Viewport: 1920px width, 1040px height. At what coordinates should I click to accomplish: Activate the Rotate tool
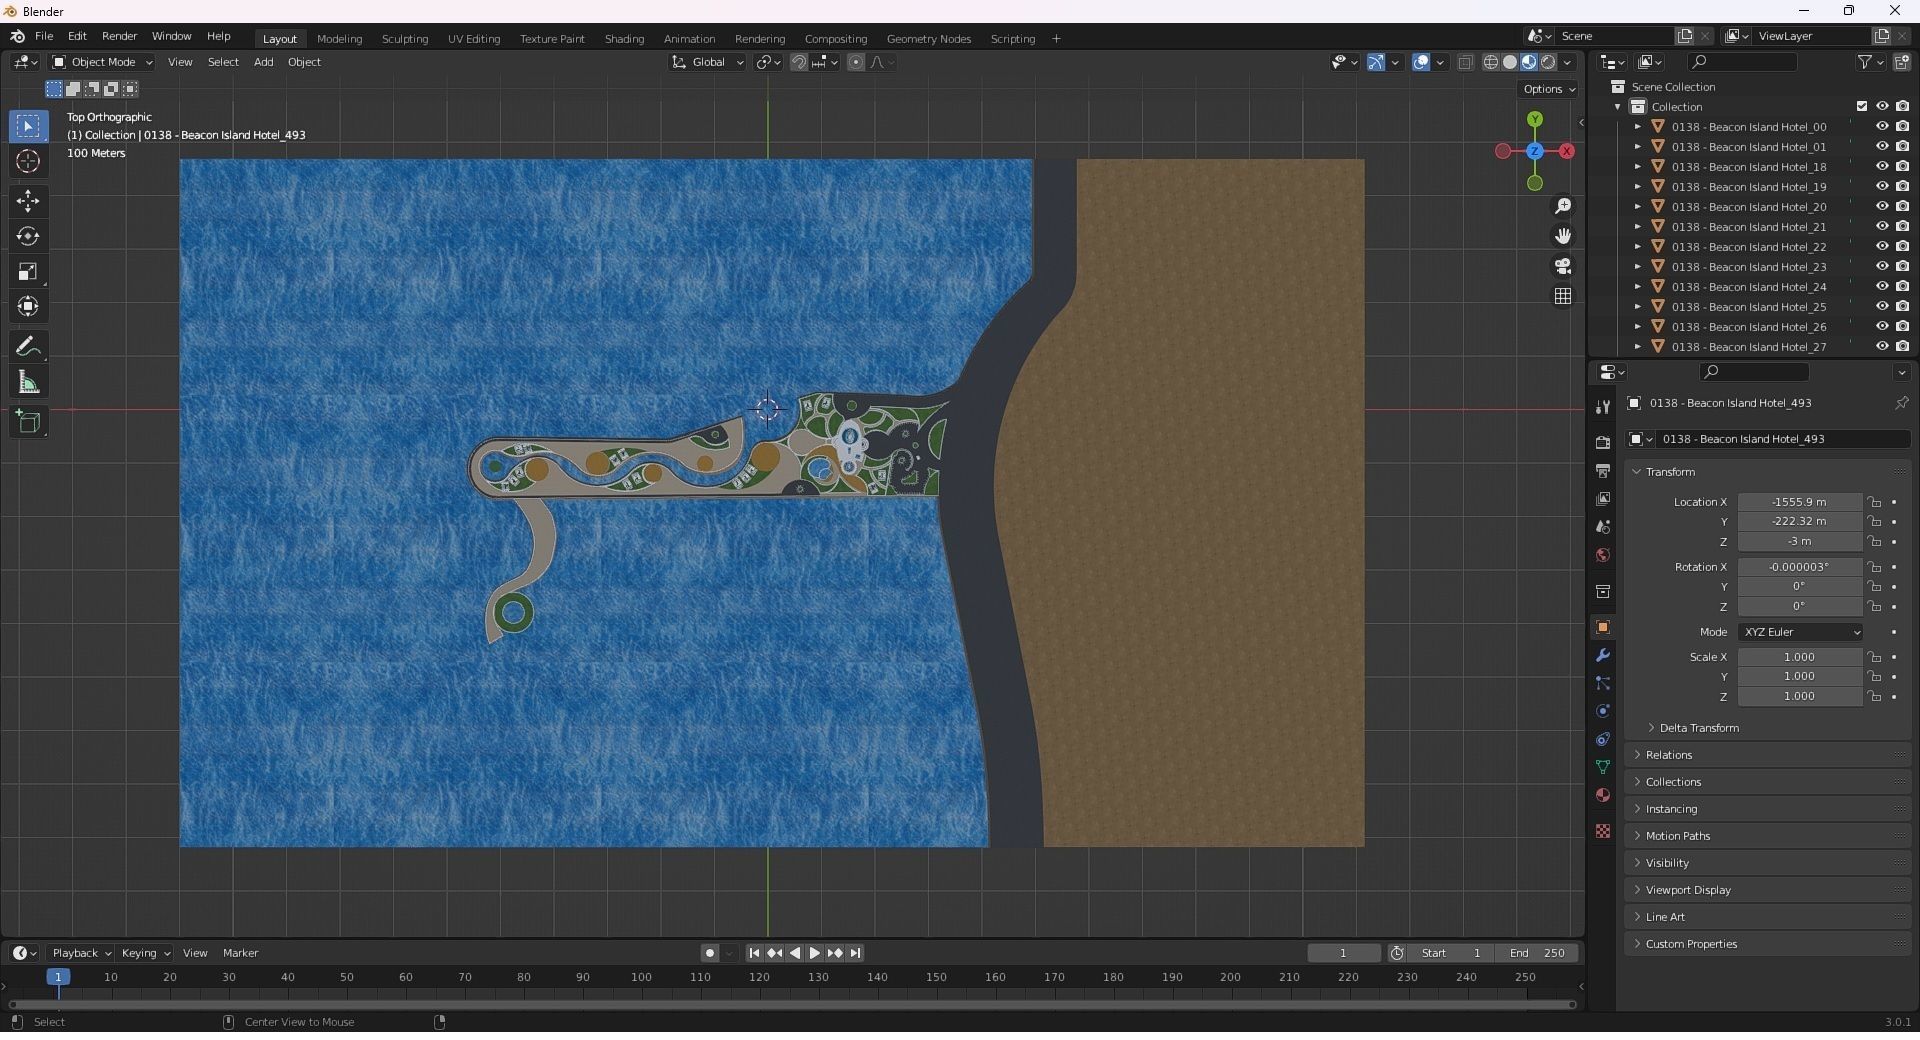point(28,237)
